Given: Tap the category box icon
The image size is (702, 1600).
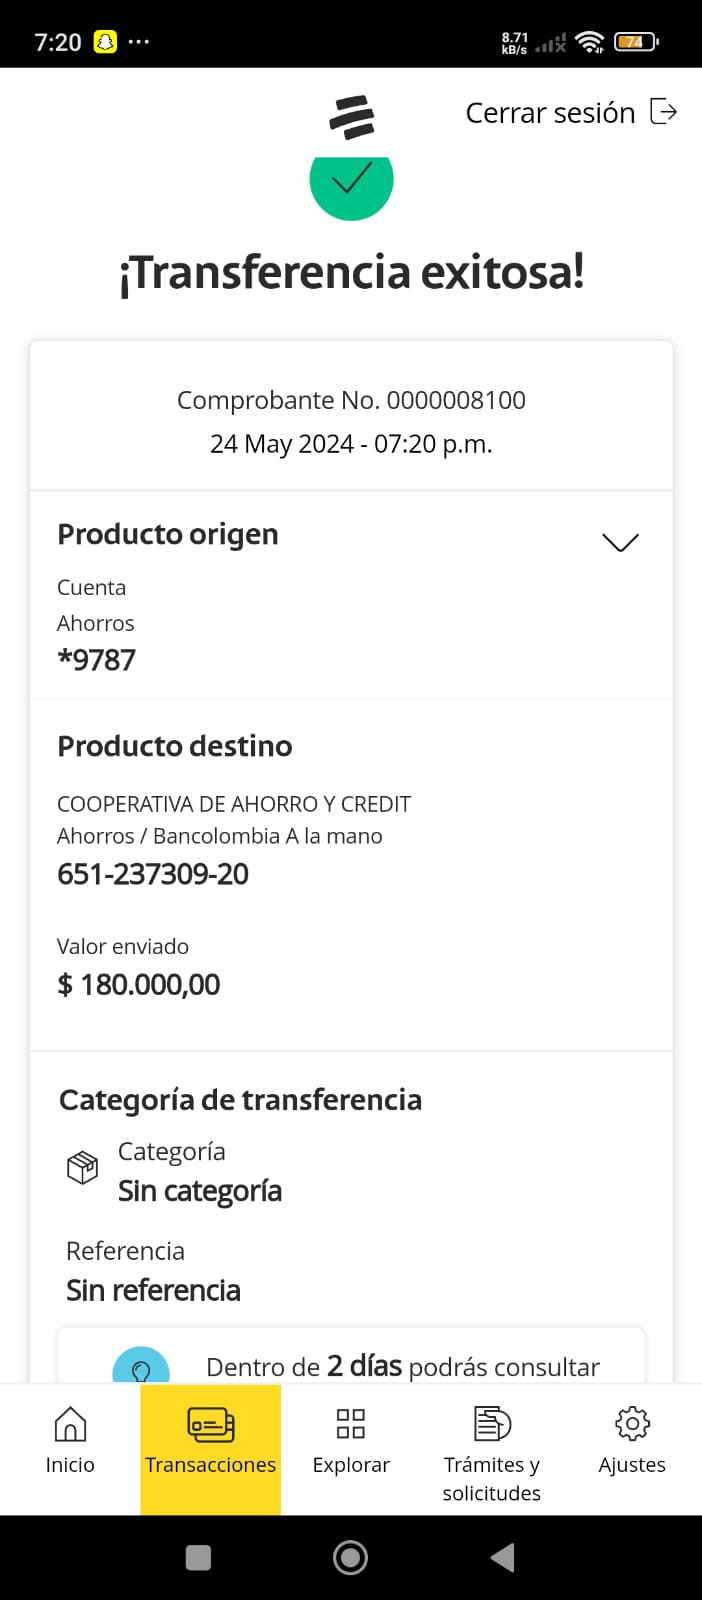Looking at the screenshot, I should [82, 1167].
